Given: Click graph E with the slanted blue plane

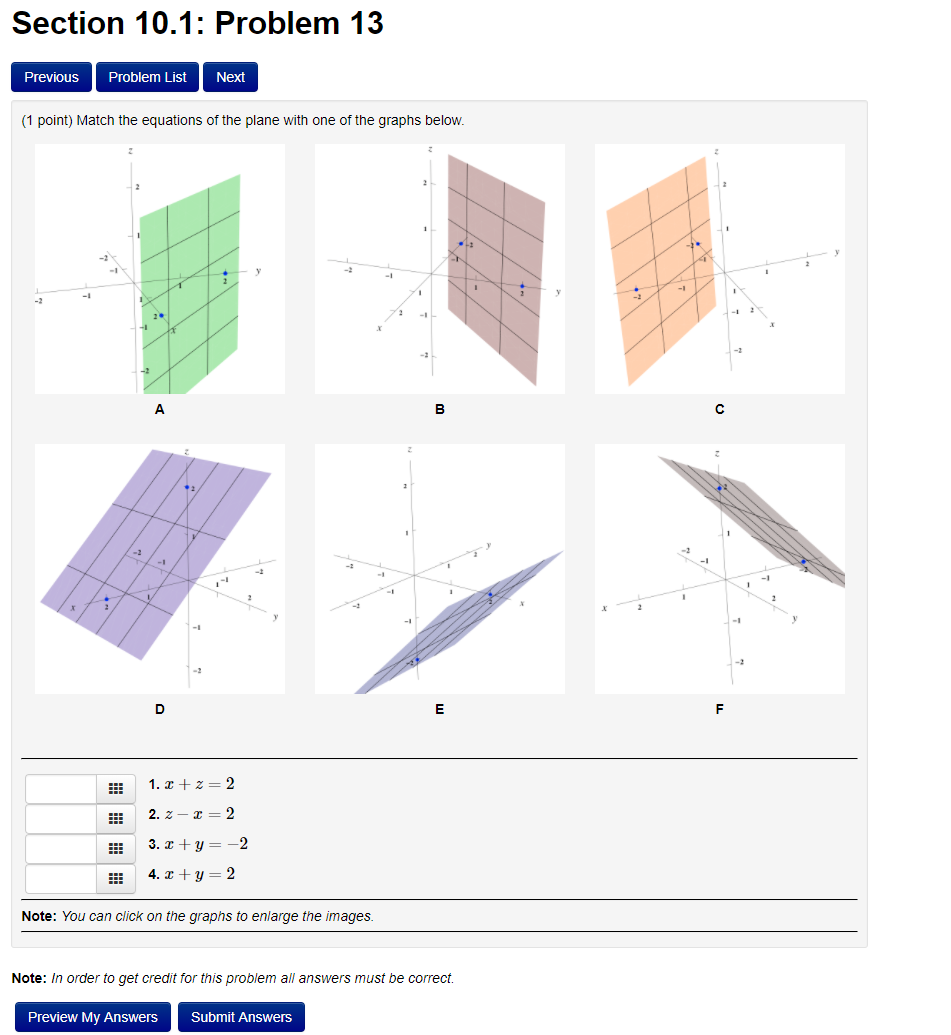Looking at the screenshot, I should 439,568.
